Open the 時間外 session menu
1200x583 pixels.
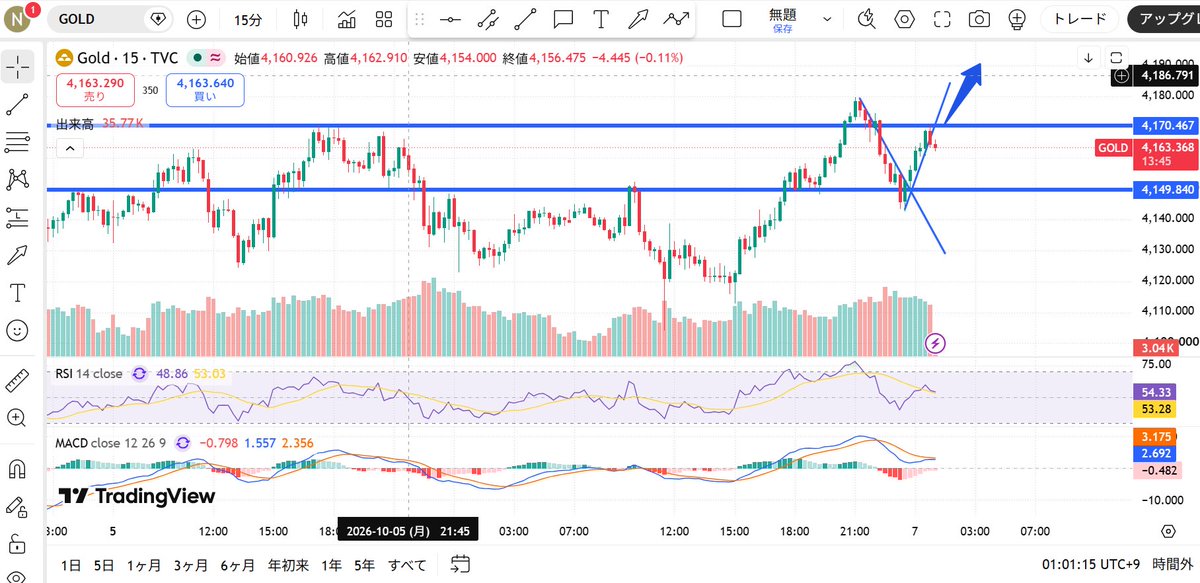click(x=1172, y=565)
